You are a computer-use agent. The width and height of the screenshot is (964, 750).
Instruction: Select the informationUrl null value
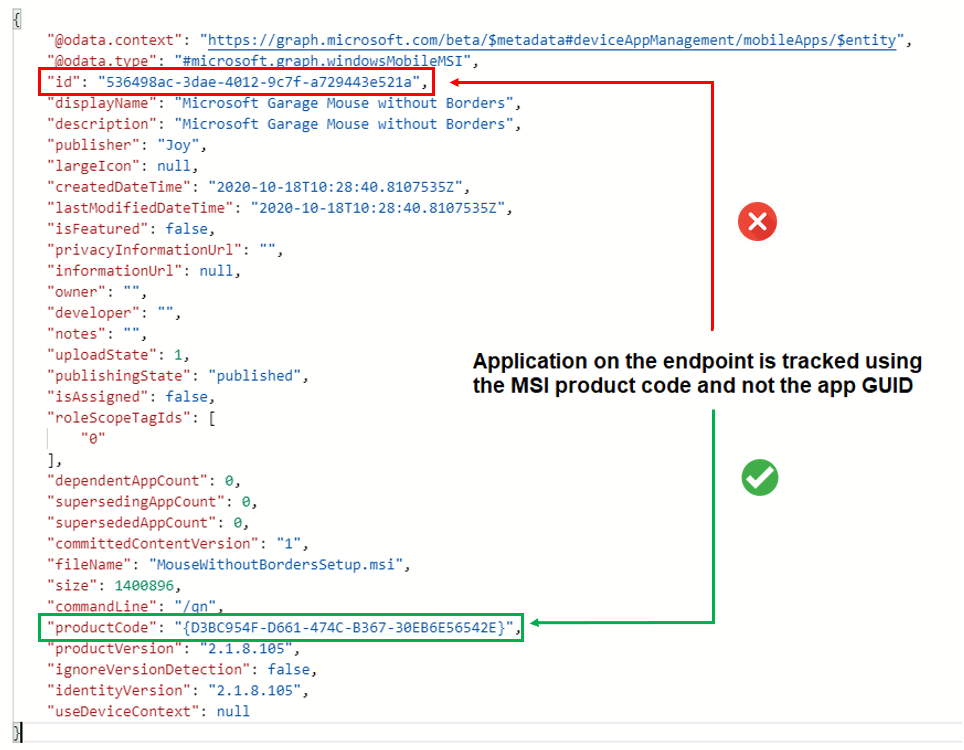(216, 271)
